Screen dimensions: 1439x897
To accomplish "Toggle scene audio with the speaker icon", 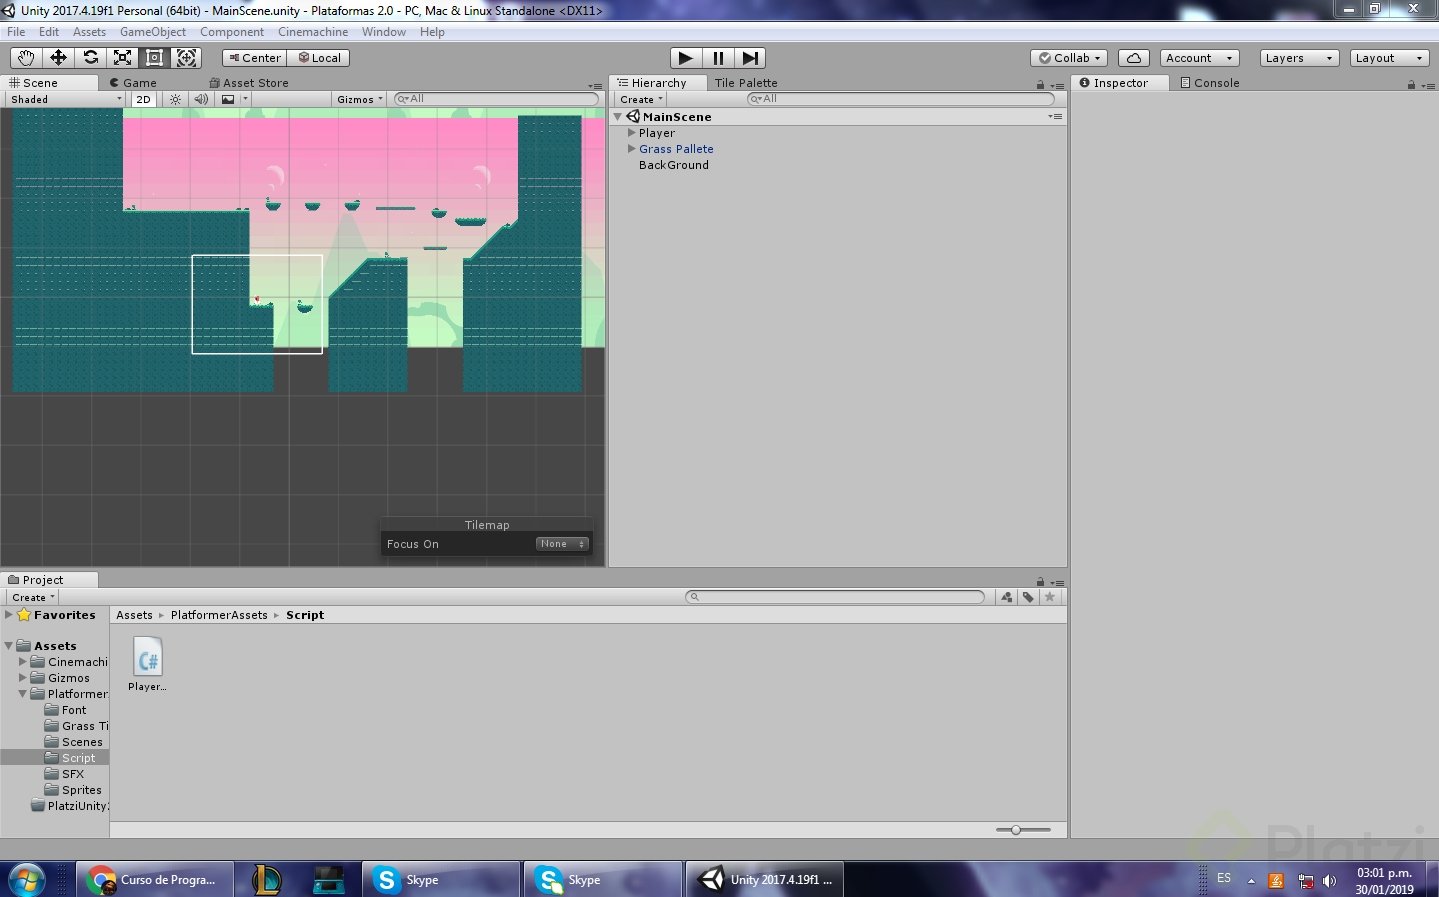I will (201, 99).
